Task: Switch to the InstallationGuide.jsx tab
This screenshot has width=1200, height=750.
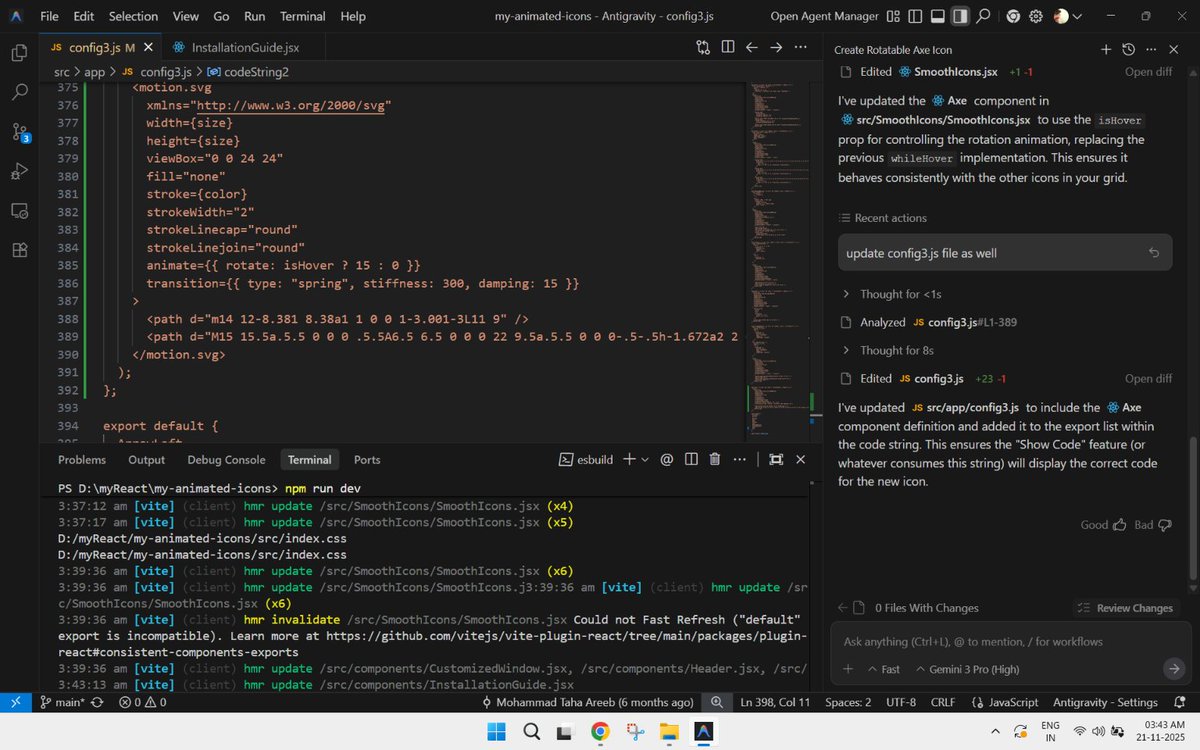Action: [245, 46]
